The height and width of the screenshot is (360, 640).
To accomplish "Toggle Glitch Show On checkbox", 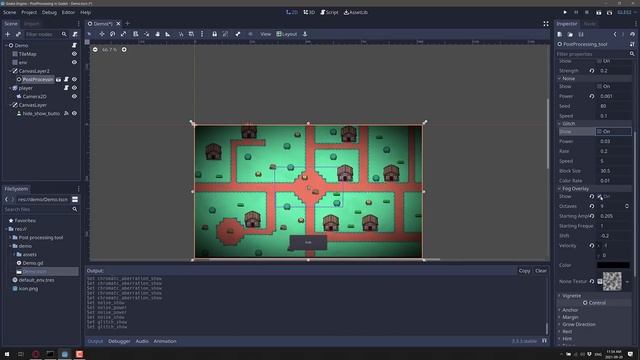I will [599, 131].
